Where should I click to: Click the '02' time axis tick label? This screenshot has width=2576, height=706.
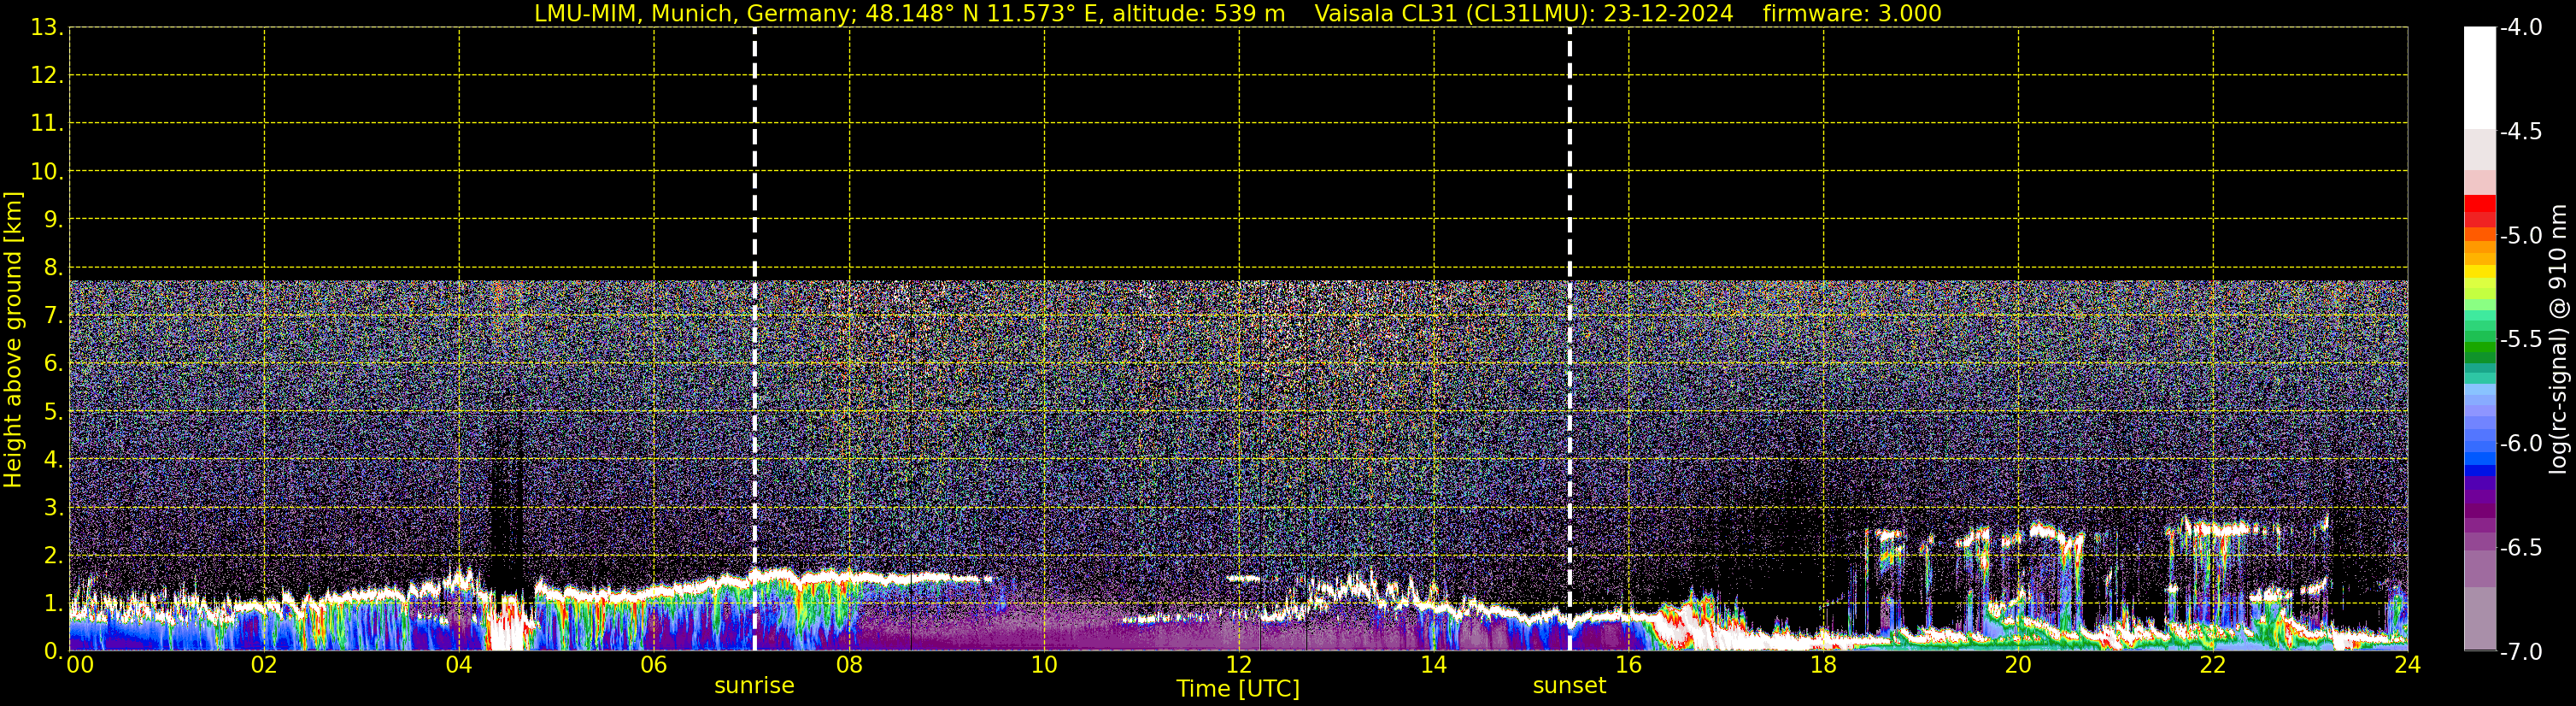click(x=264, y=665)
